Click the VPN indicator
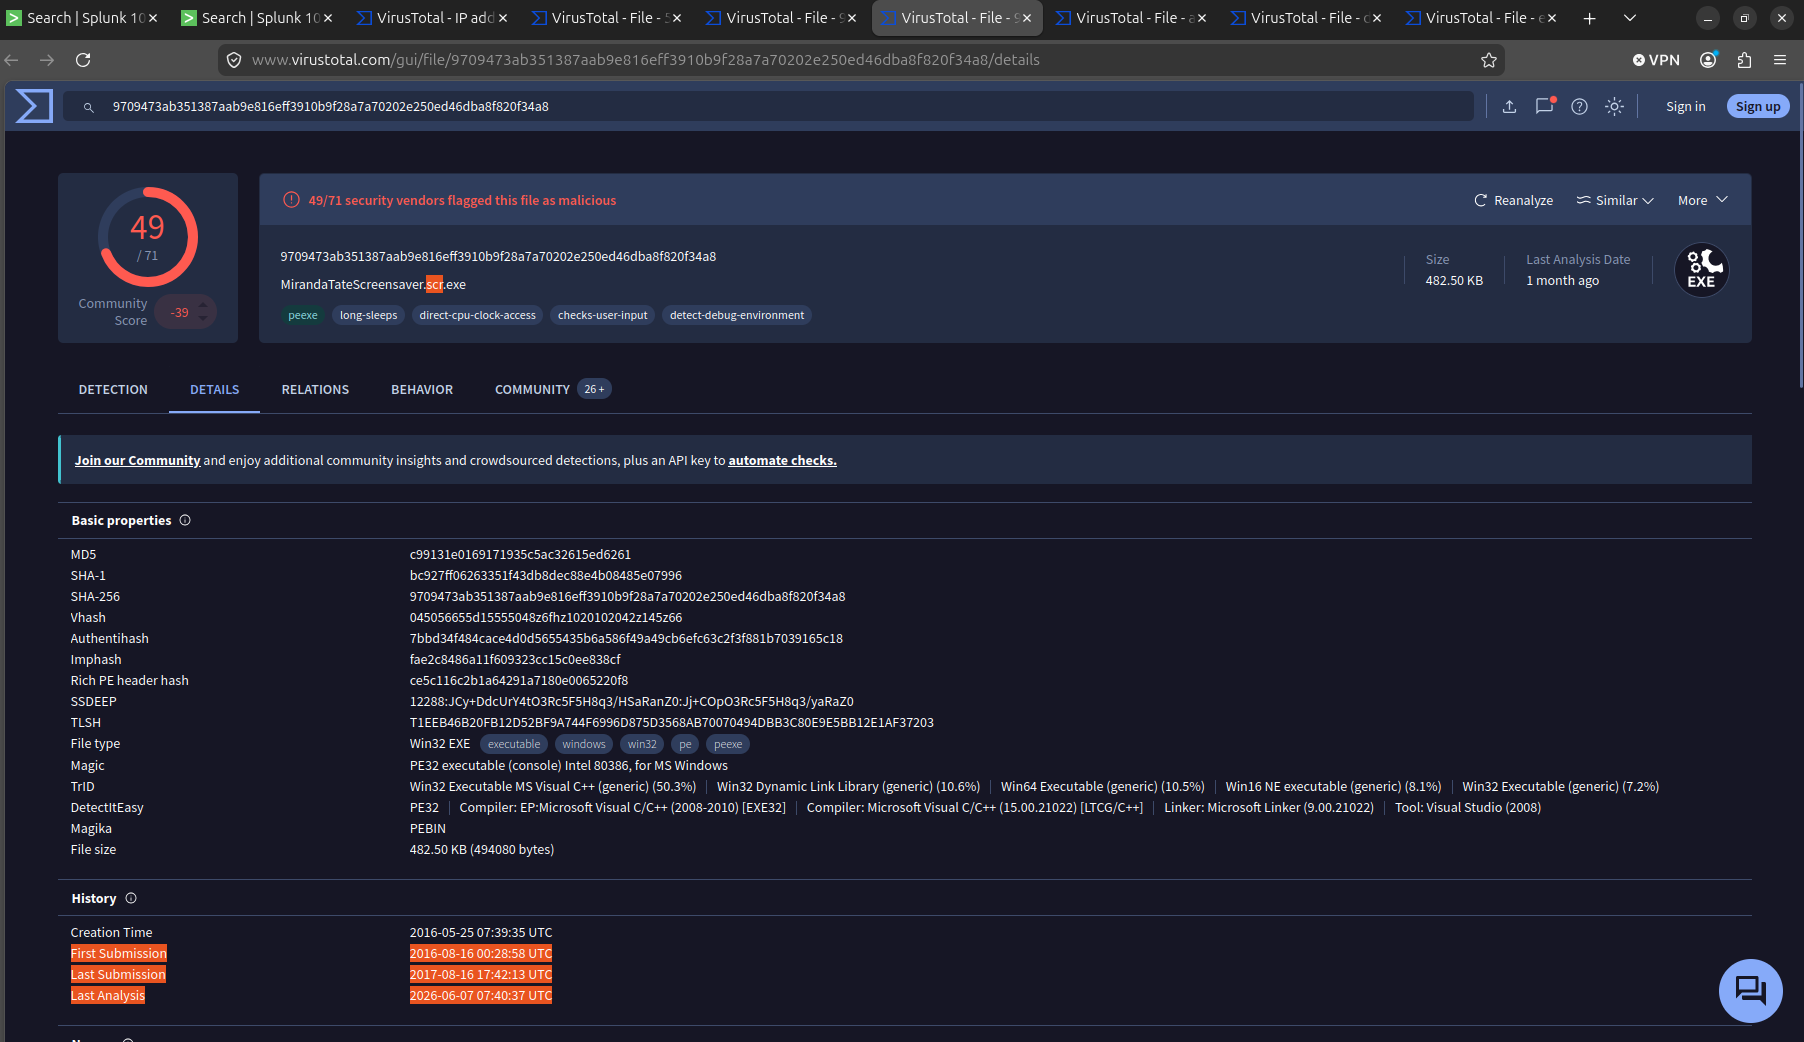 [x=1656, y=60]
